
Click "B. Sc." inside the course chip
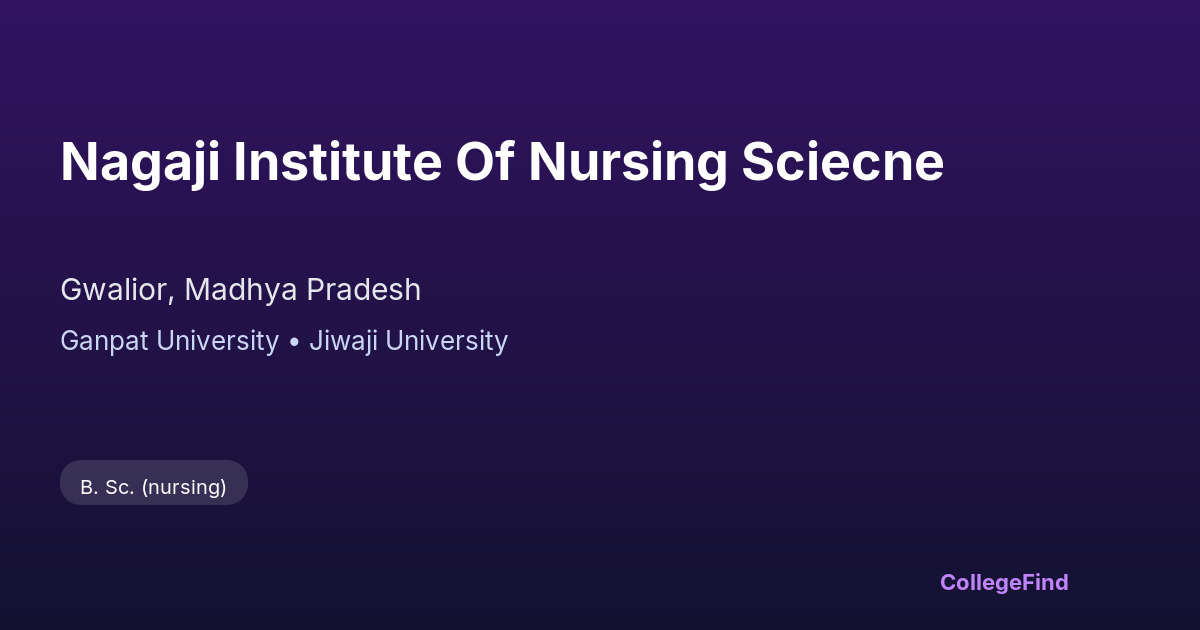point(107,487)
